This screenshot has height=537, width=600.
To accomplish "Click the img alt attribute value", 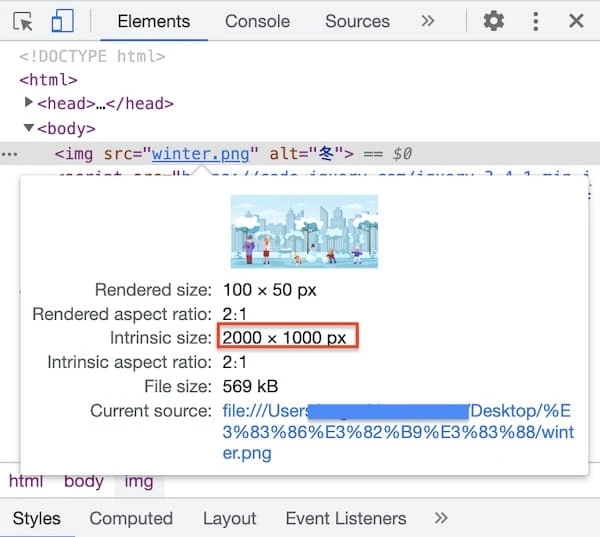I will coord(326,153).
